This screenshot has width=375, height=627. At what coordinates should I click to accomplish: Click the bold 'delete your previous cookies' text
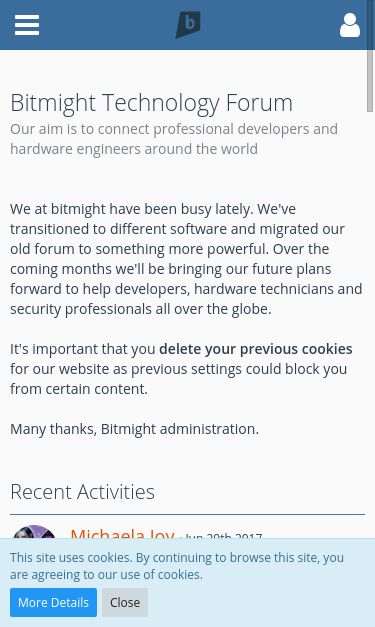256,349
